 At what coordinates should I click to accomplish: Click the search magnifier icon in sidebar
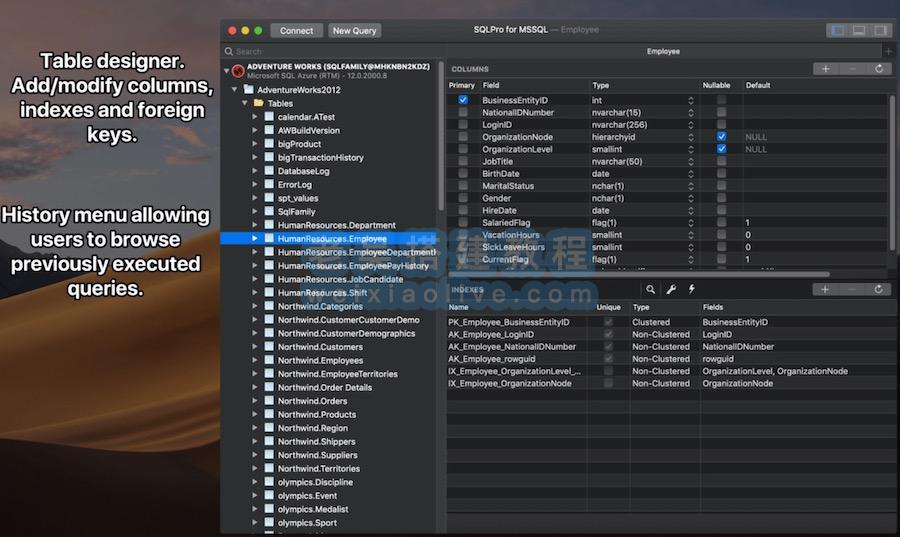[229, 51]
